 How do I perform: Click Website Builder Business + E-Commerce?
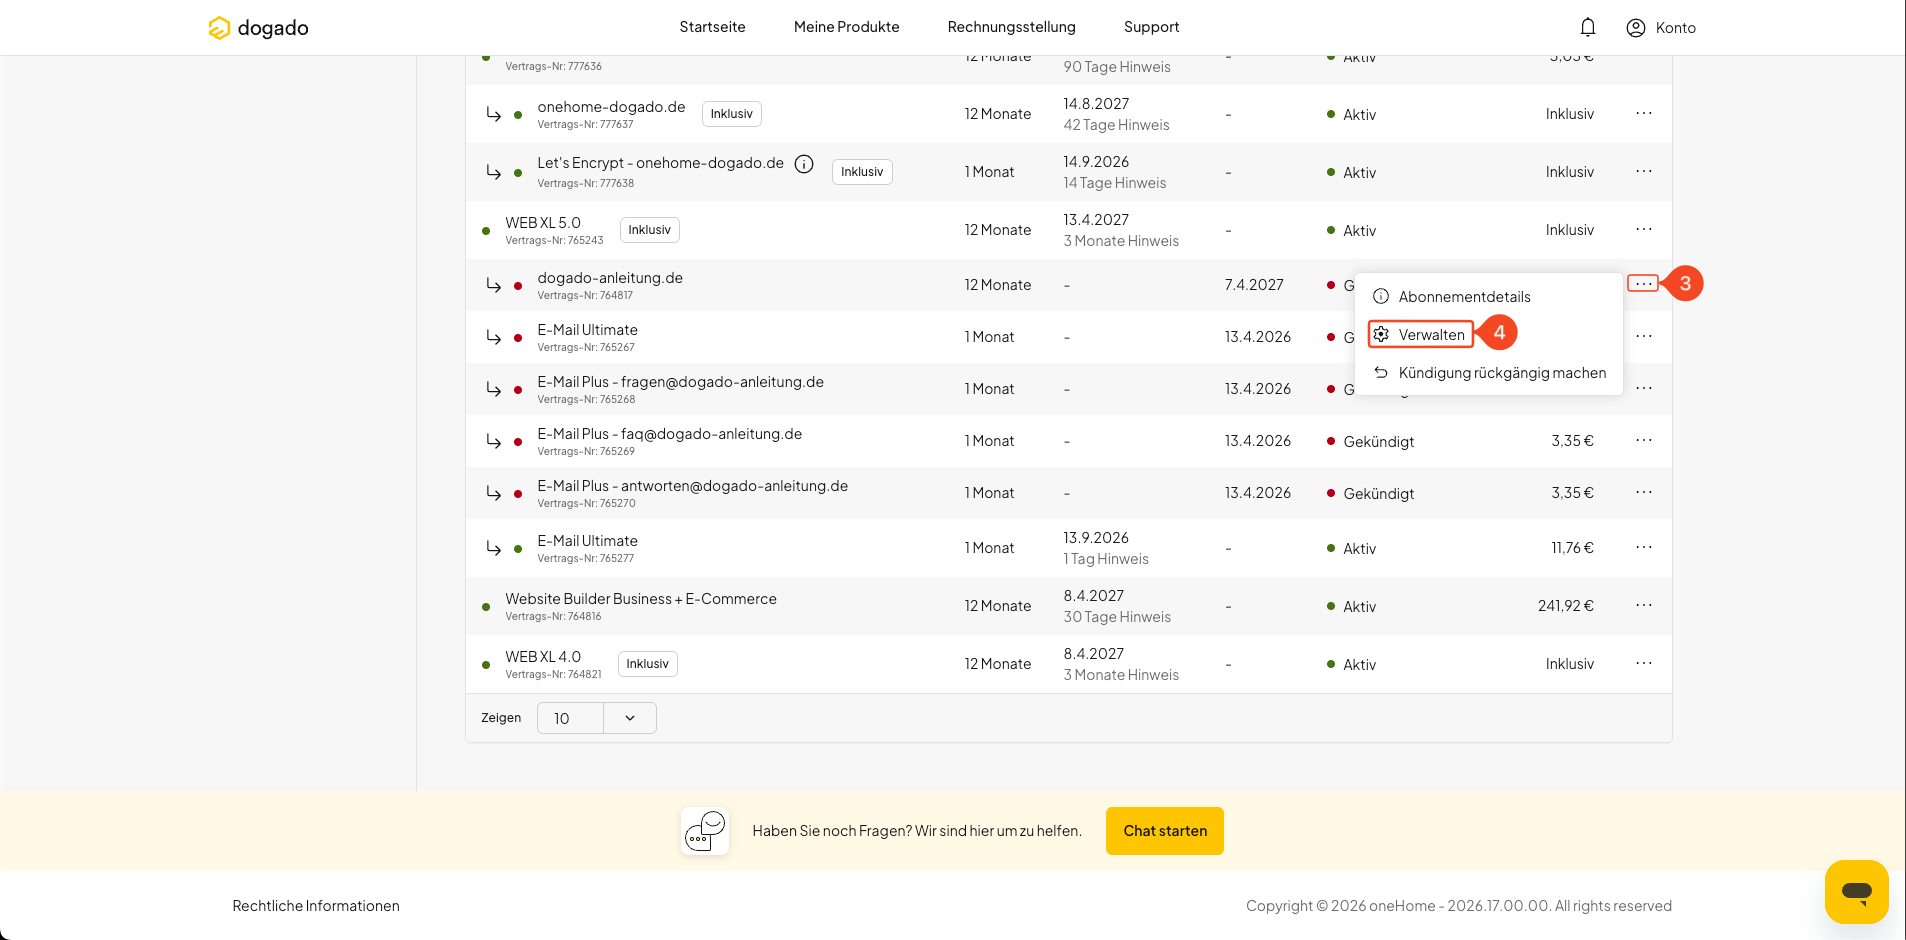click(641, 599)
